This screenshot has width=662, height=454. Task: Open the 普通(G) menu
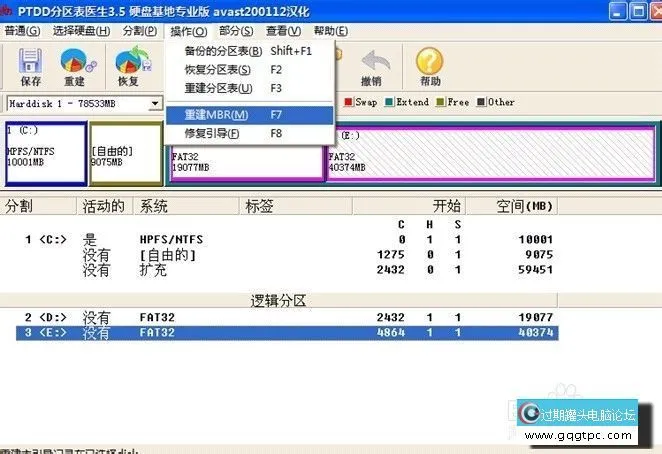tap(22, 31)
